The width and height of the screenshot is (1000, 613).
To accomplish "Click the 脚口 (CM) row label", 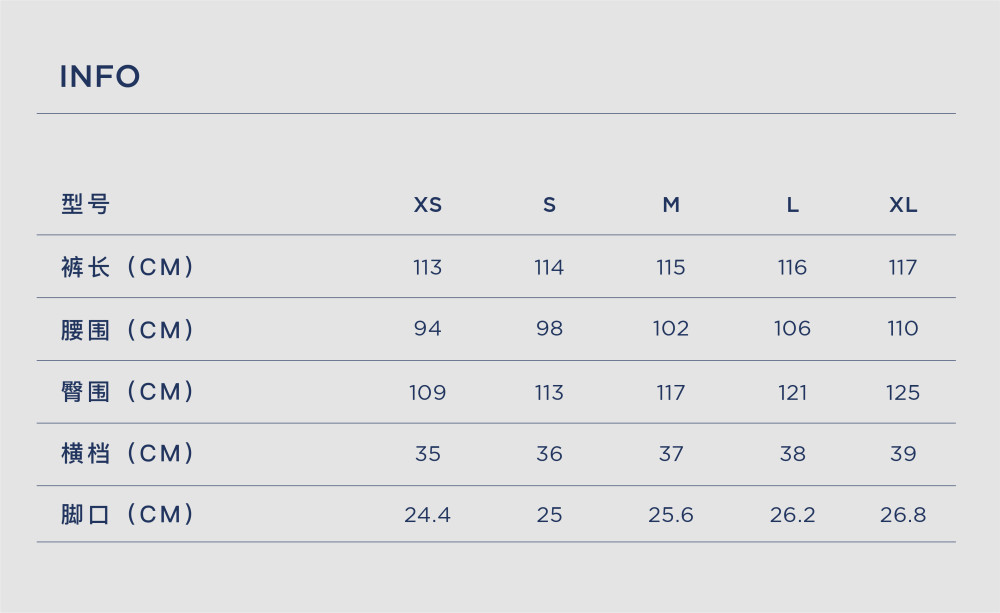I will 127,514.
